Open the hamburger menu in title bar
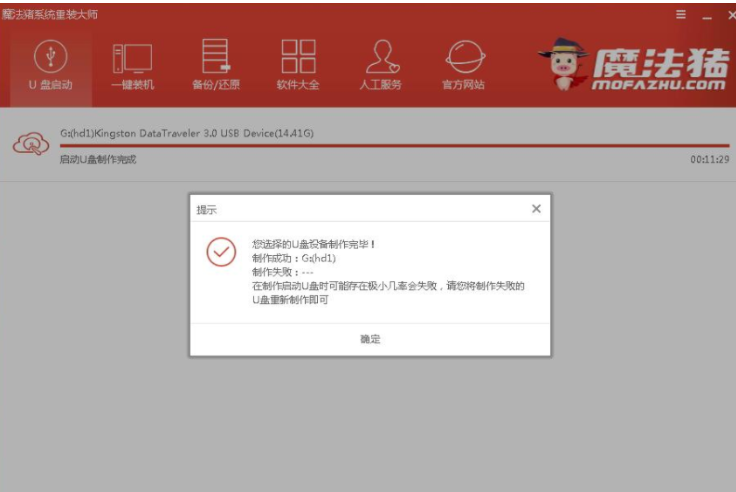Image resolution: width=736 pixels, height=492 pixels. pos(681,16)
